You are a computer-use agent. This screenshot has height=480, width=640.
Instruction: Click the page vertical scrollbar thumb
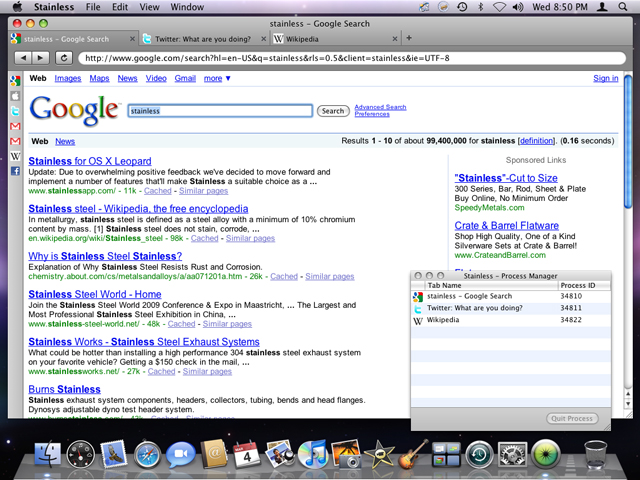pyautogui.click(x=628, y=142)
